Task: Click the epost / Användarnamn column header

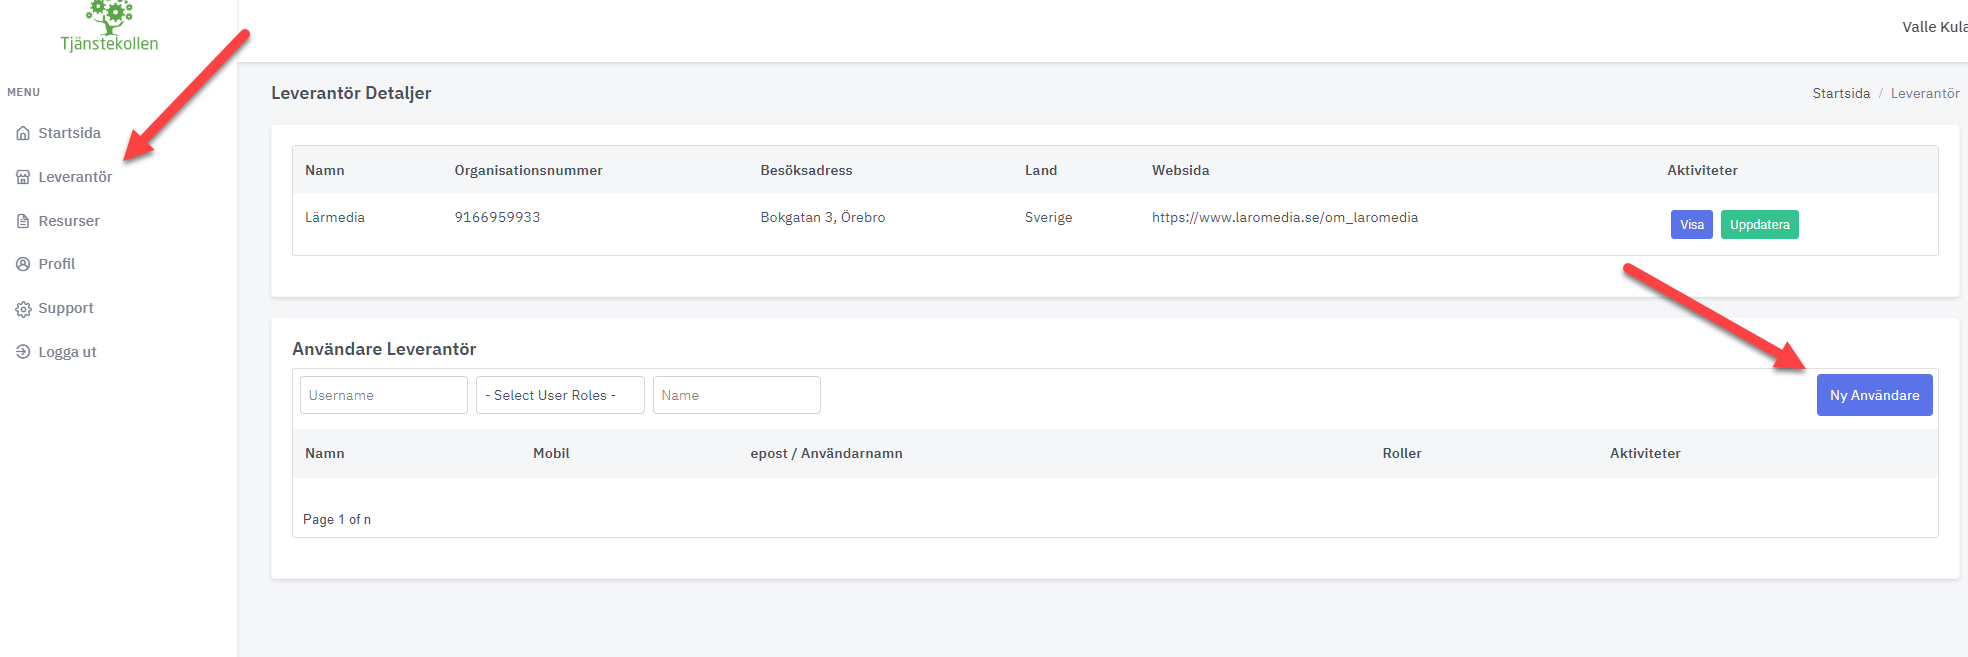Action: 826,453
